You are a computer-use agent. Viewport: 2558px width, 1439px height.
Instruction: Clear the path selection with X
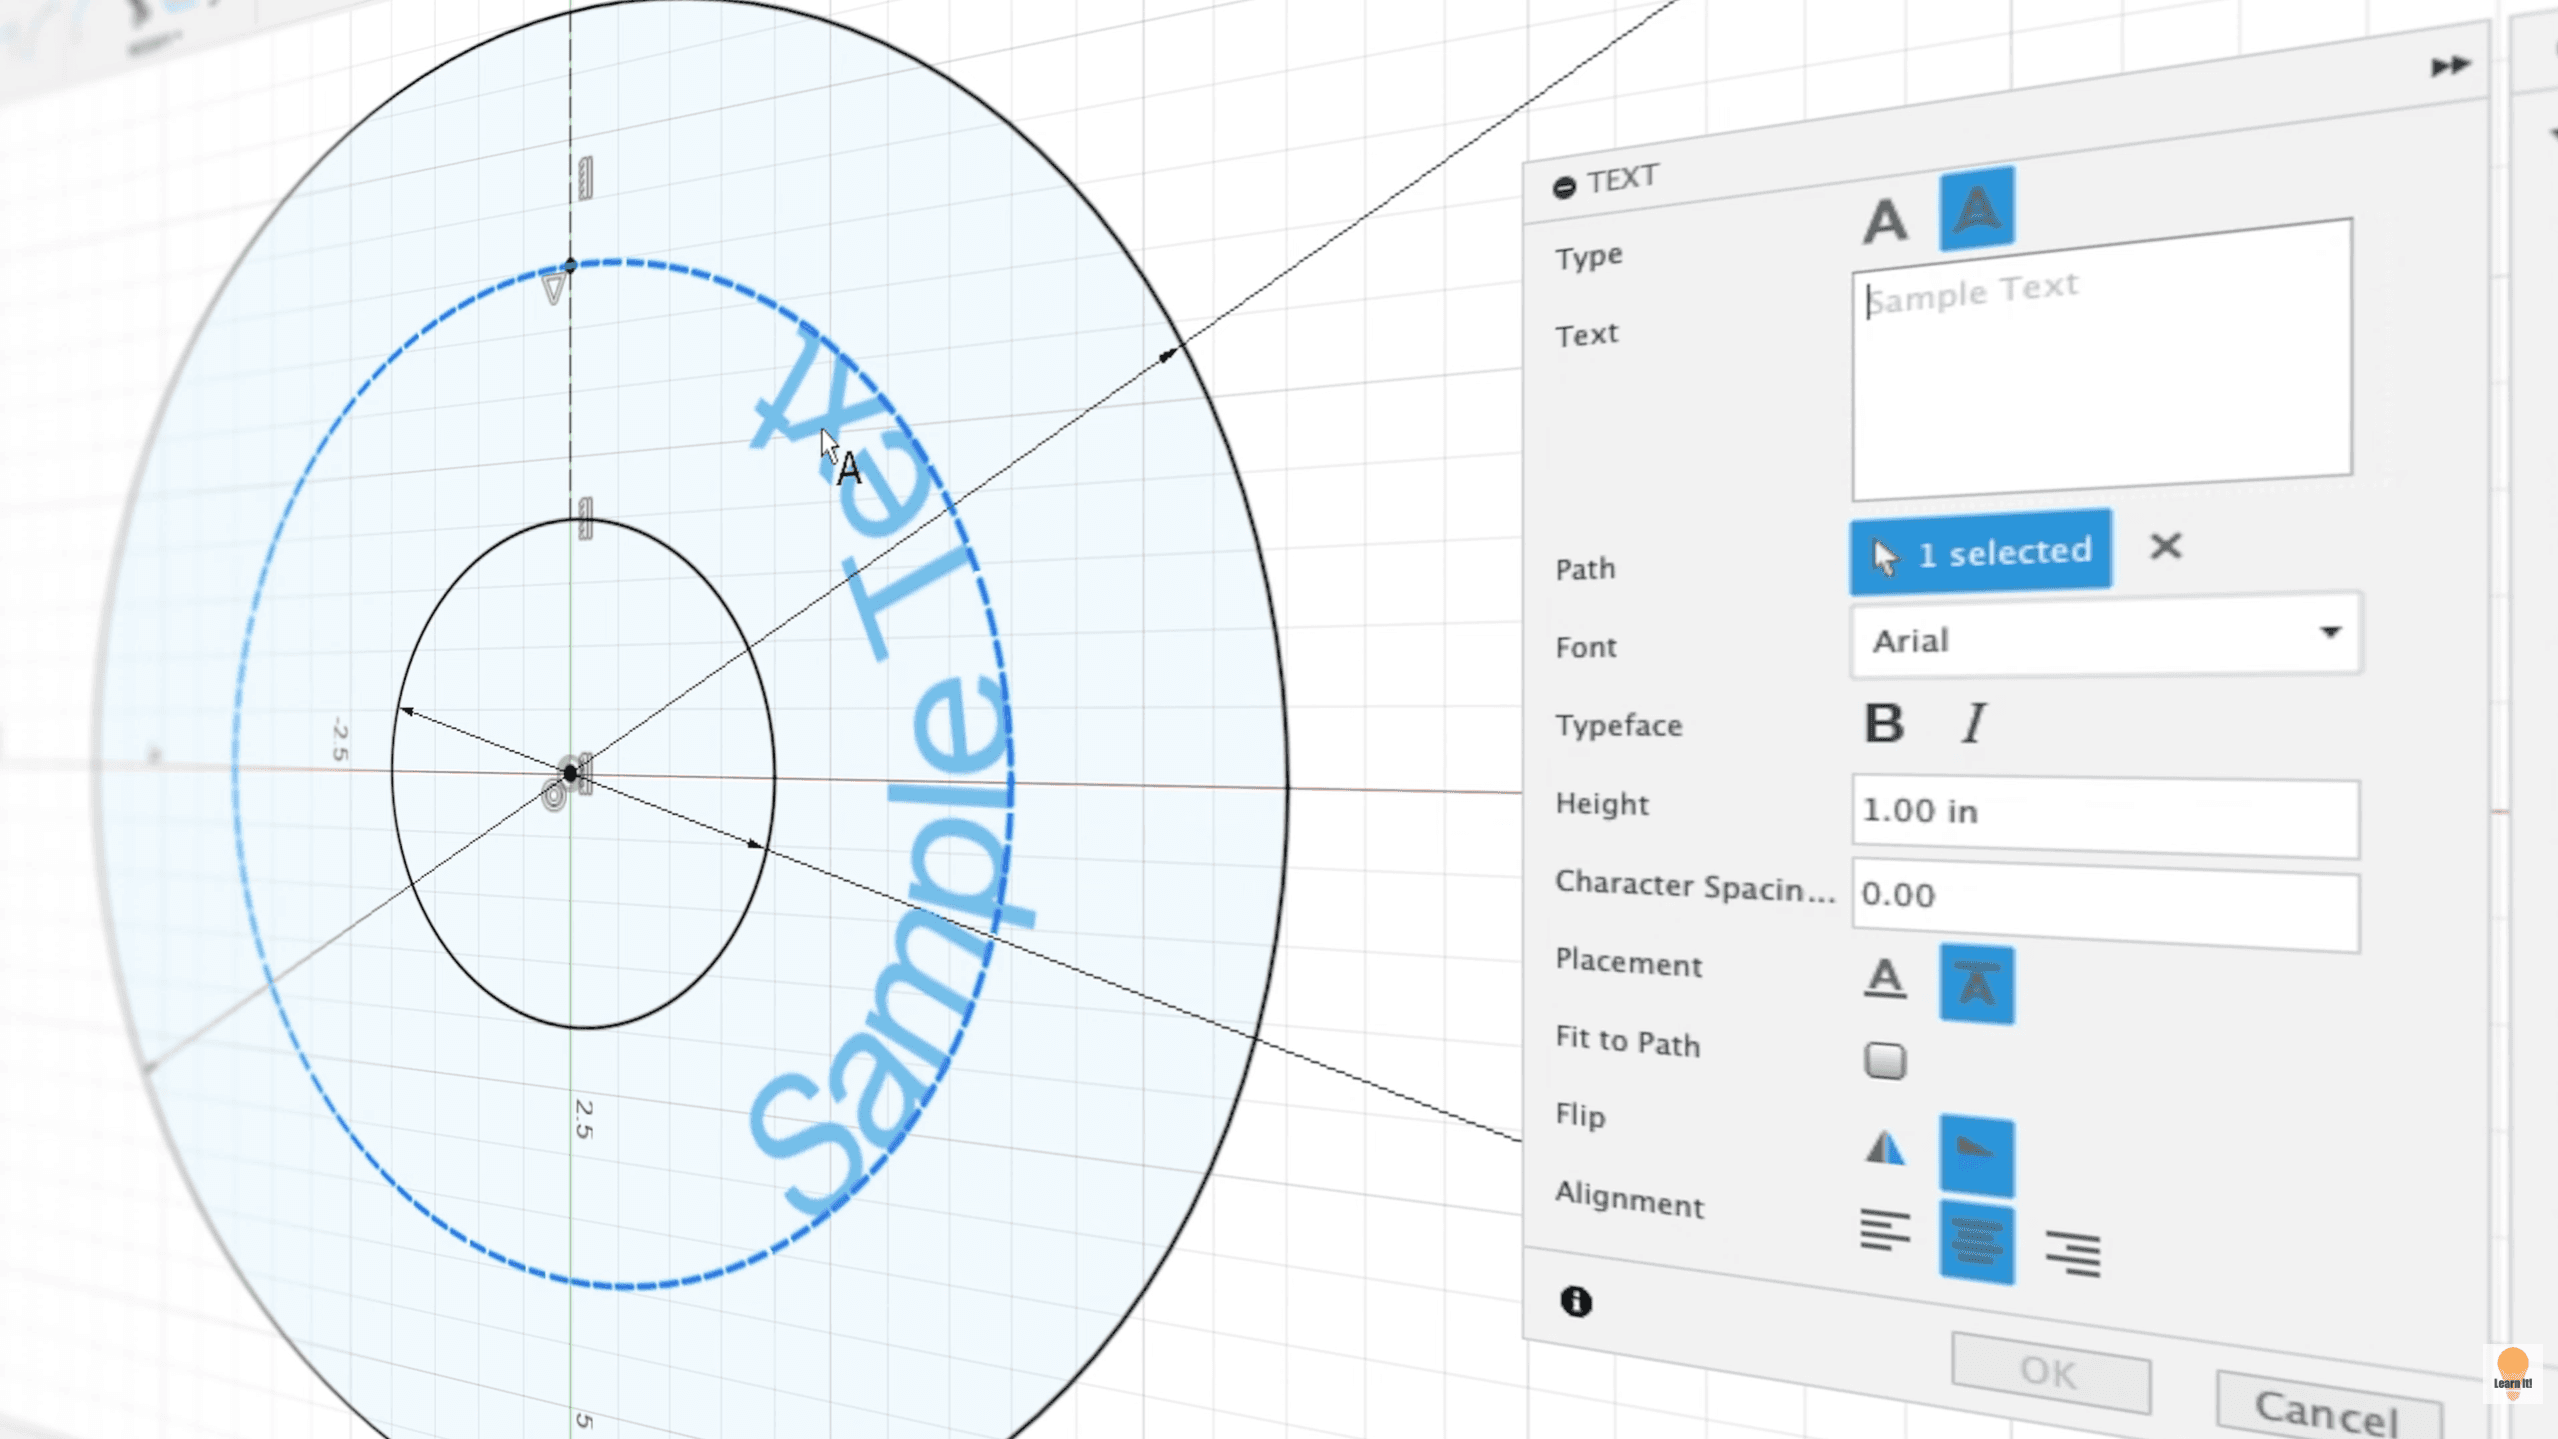coord(2166,547)
